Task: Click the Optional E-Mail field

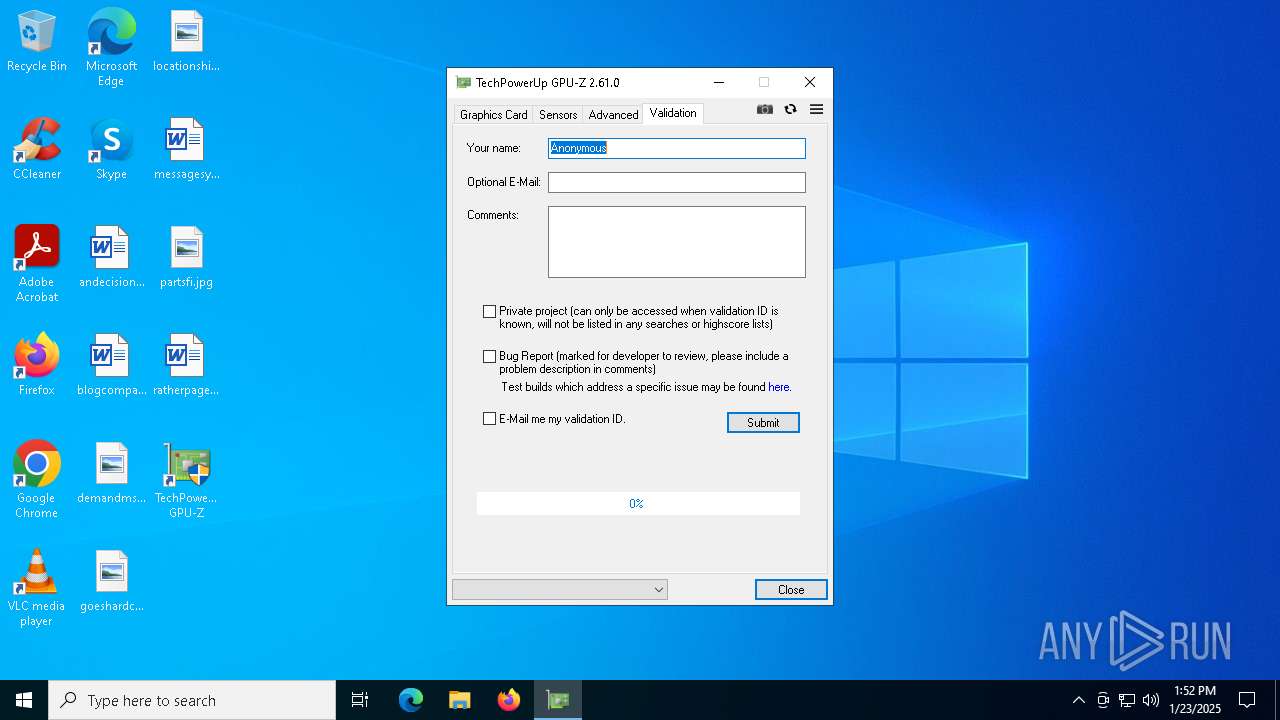Action: pyautogui.click(x=676, y=182)
